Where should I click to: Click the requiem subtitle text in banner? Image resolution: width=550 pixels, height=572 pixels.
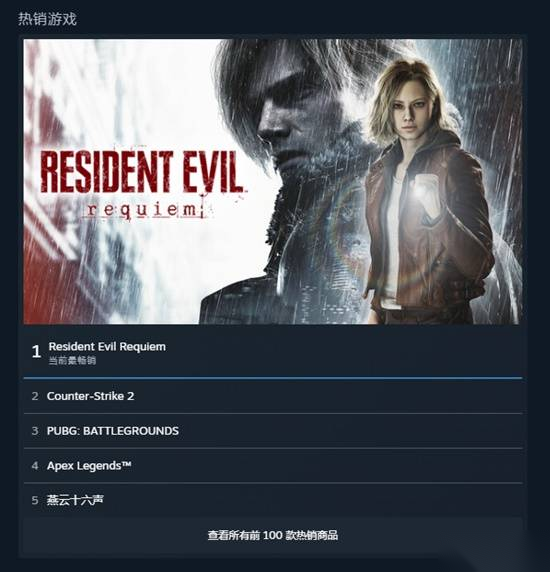[x=145, y=210]
